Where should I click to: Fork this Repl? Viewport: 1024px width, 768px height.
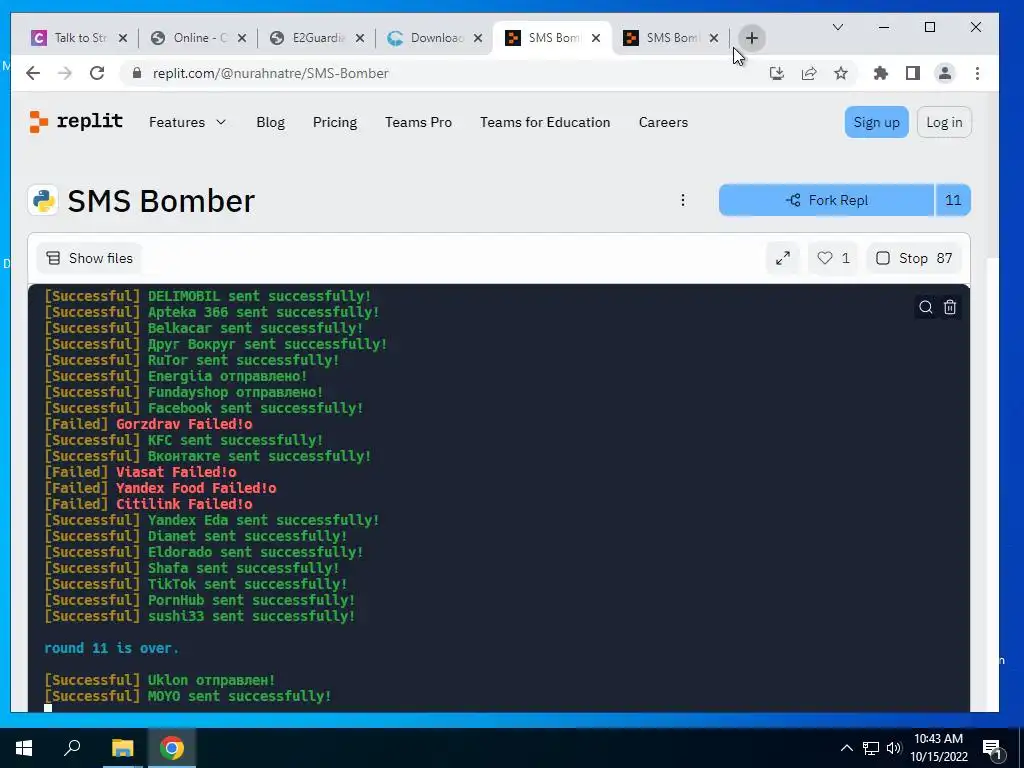point(827,200)
